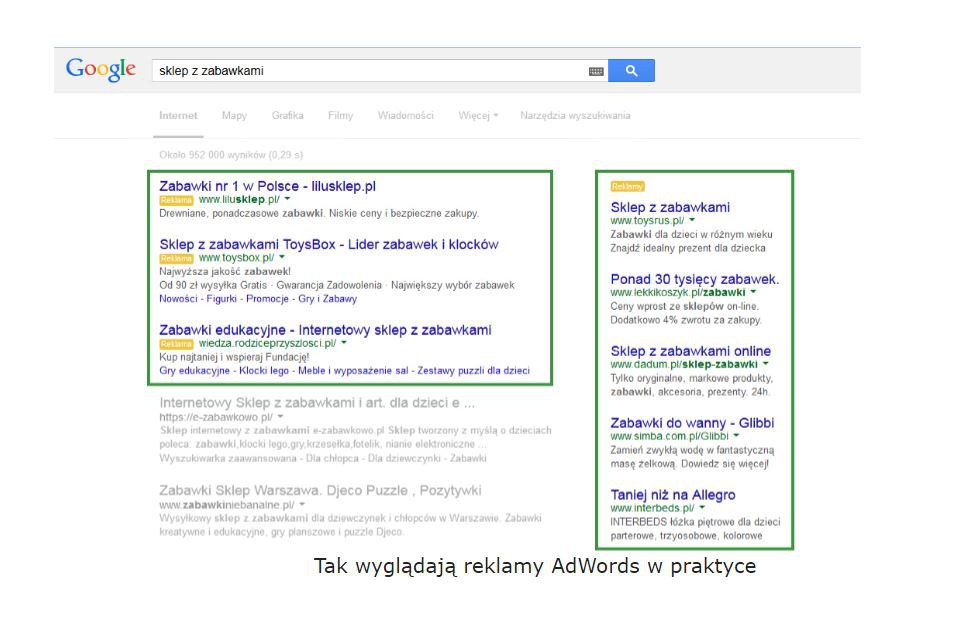Click the blue magnifier search button
The height and width of the screenshot is (620, 965).
[x=631, y=71]
